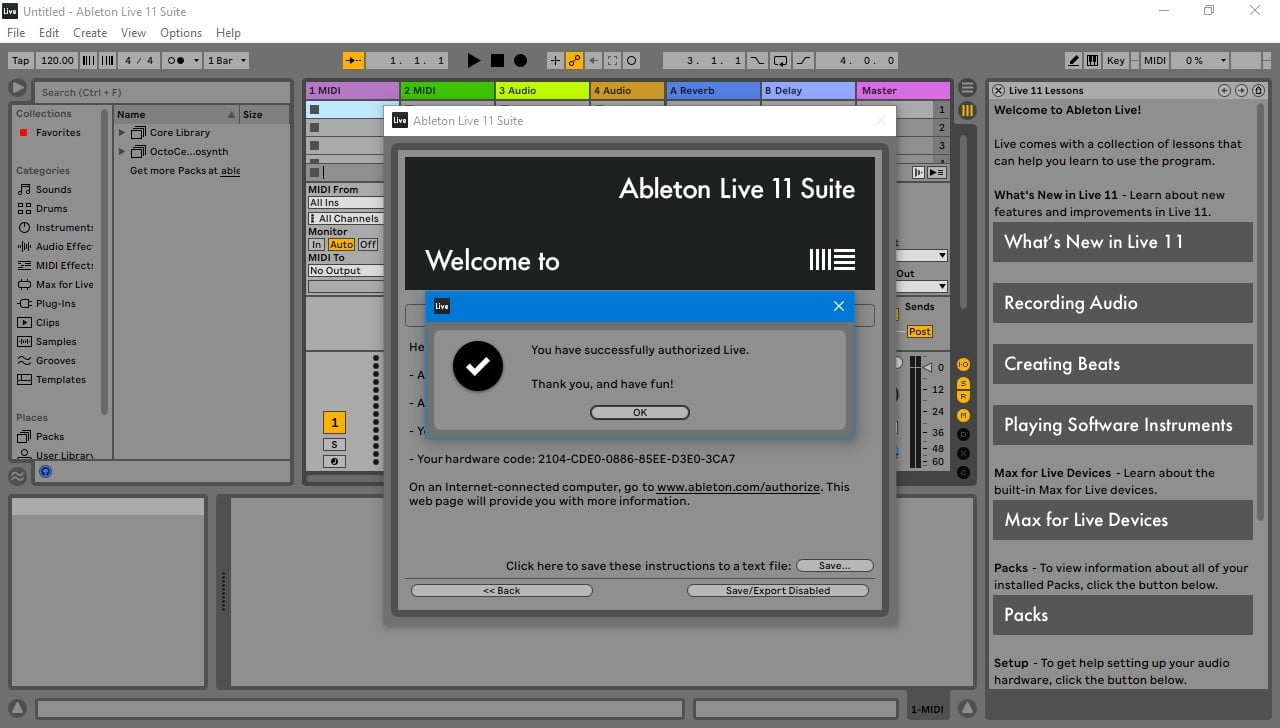Toggle Automation Arm button
The width and height of the screenshot is (1280, 728).
click(575, 60)
